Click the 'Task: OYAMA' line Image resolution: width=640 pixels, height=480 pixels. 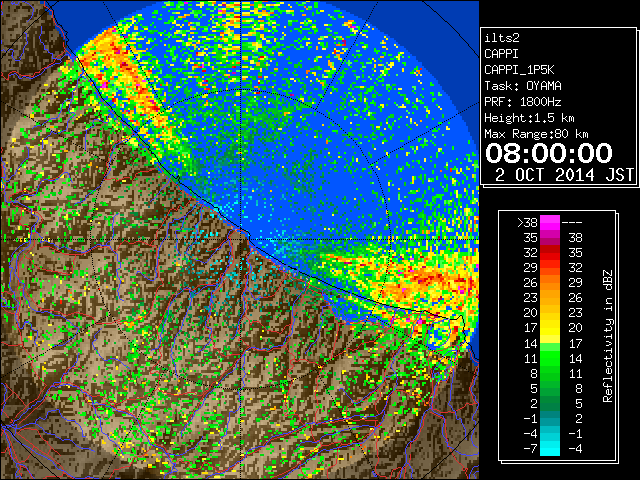pyautogui.click(x=522, y=86)
